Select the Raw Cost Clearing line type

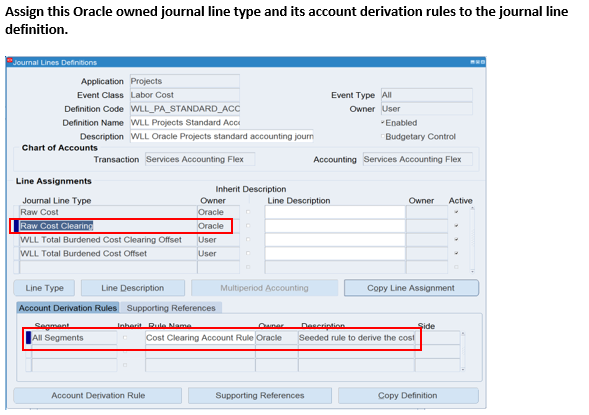108,226
